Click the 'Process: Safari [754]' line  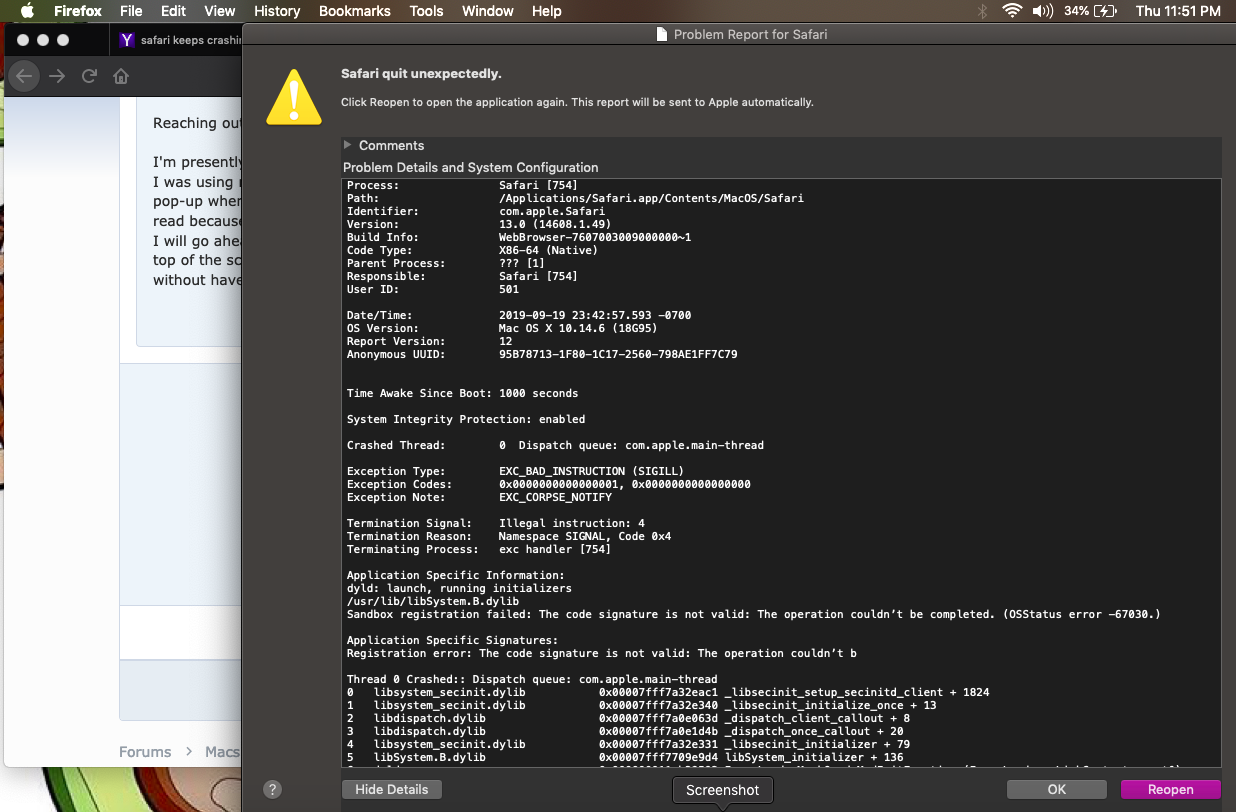(462, 185)
